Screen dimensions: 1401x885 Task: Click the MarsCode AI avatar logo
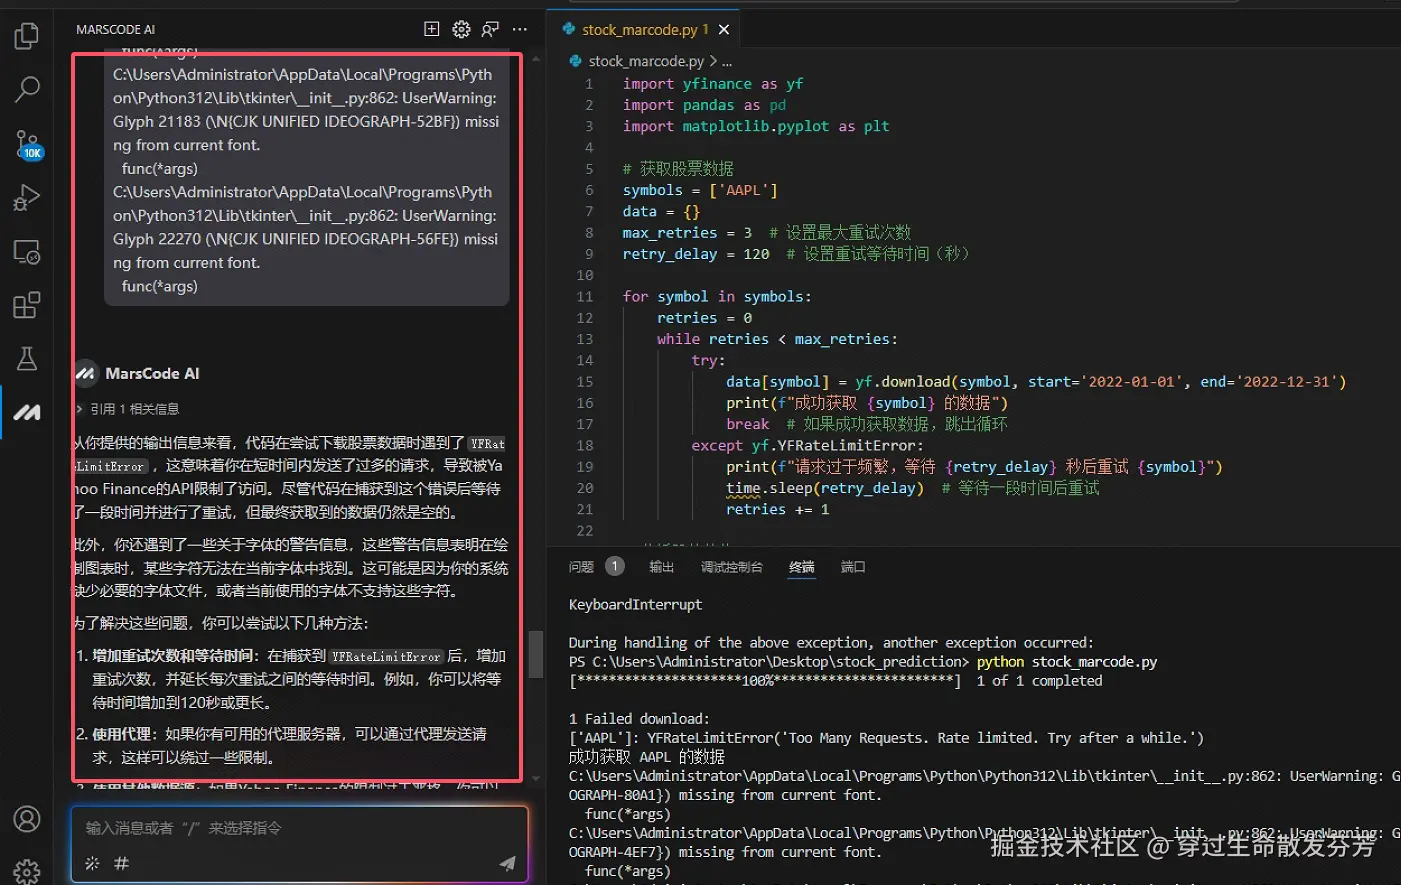click(85, 373)
